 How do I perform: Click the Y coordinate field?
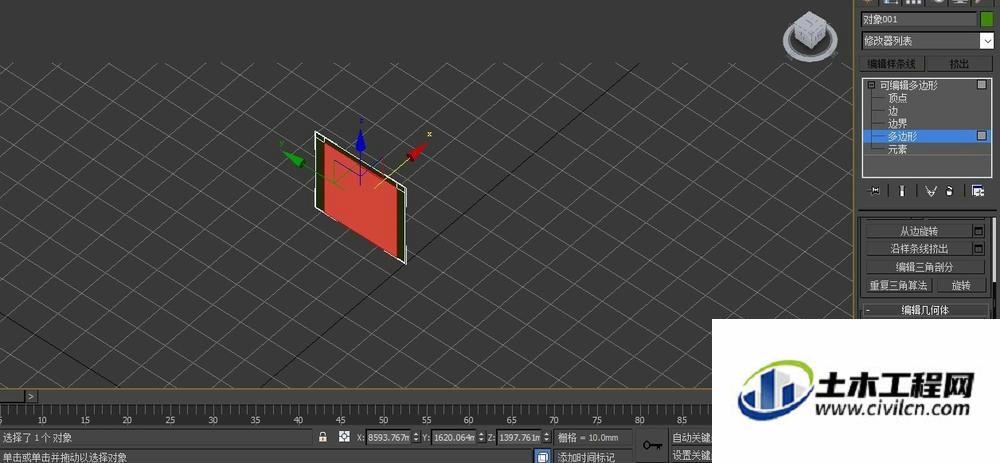[x=454, y=437]
